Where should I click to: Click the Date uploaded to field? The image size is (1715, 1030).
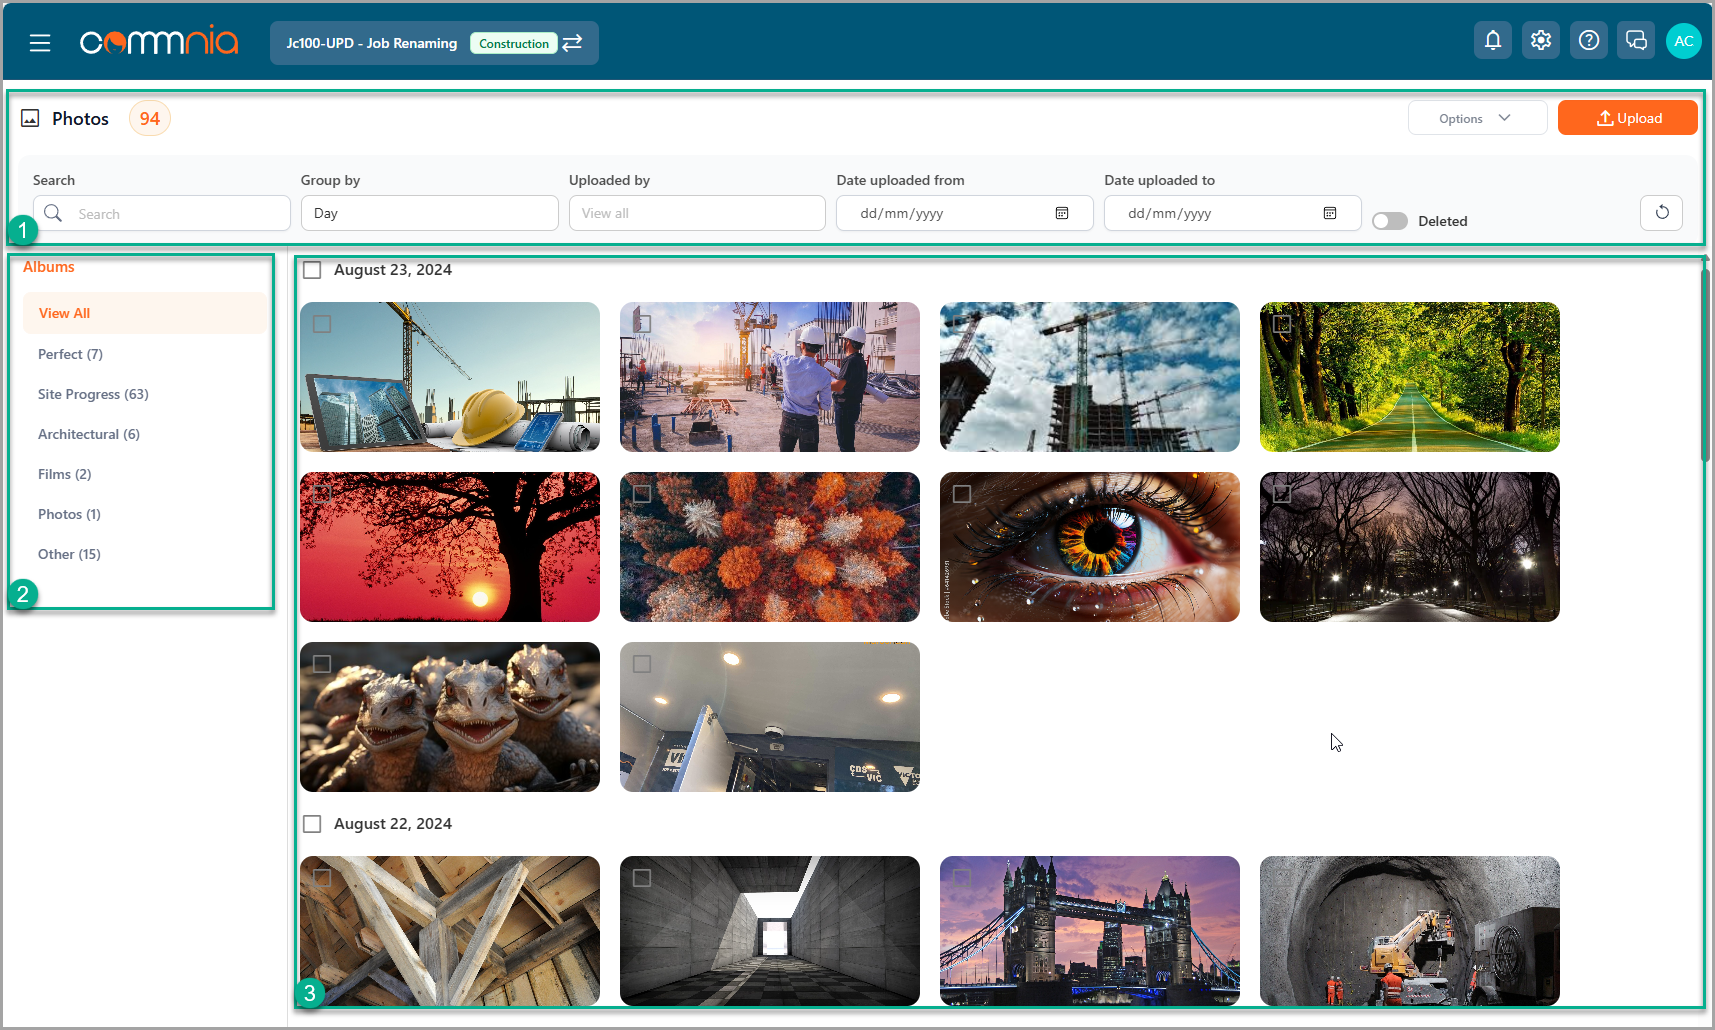point(1232,213)
